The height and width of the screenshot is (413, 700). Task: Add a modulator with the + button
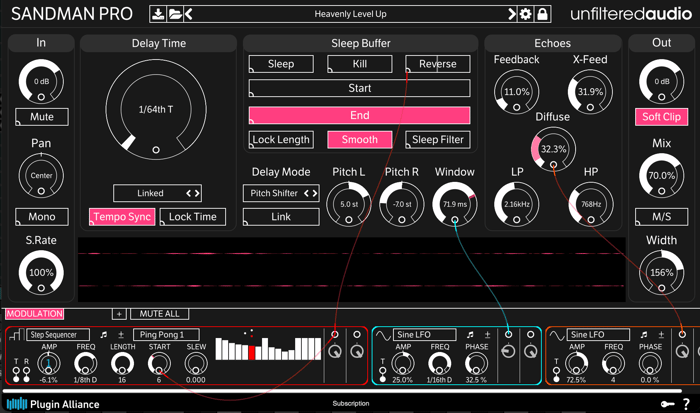coord(119,314)
